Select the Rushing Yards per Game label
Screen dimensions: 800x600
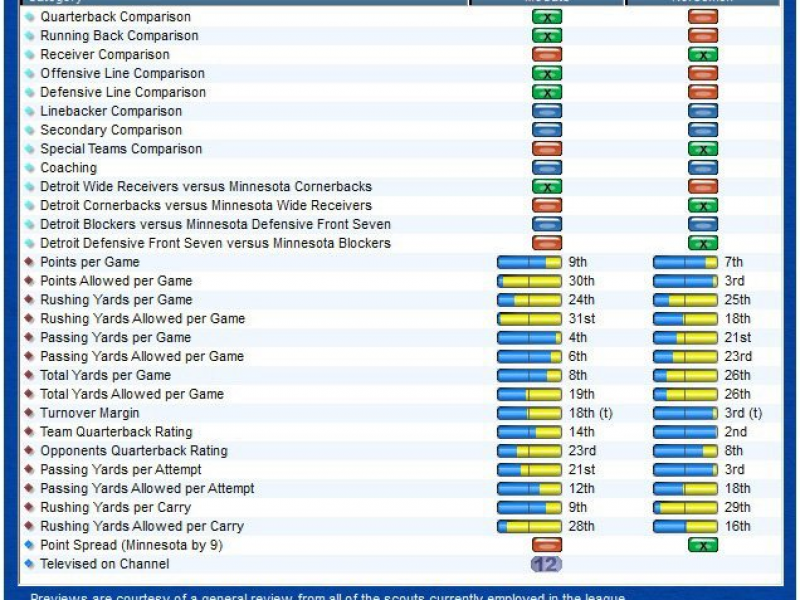[x=116, y=300]
